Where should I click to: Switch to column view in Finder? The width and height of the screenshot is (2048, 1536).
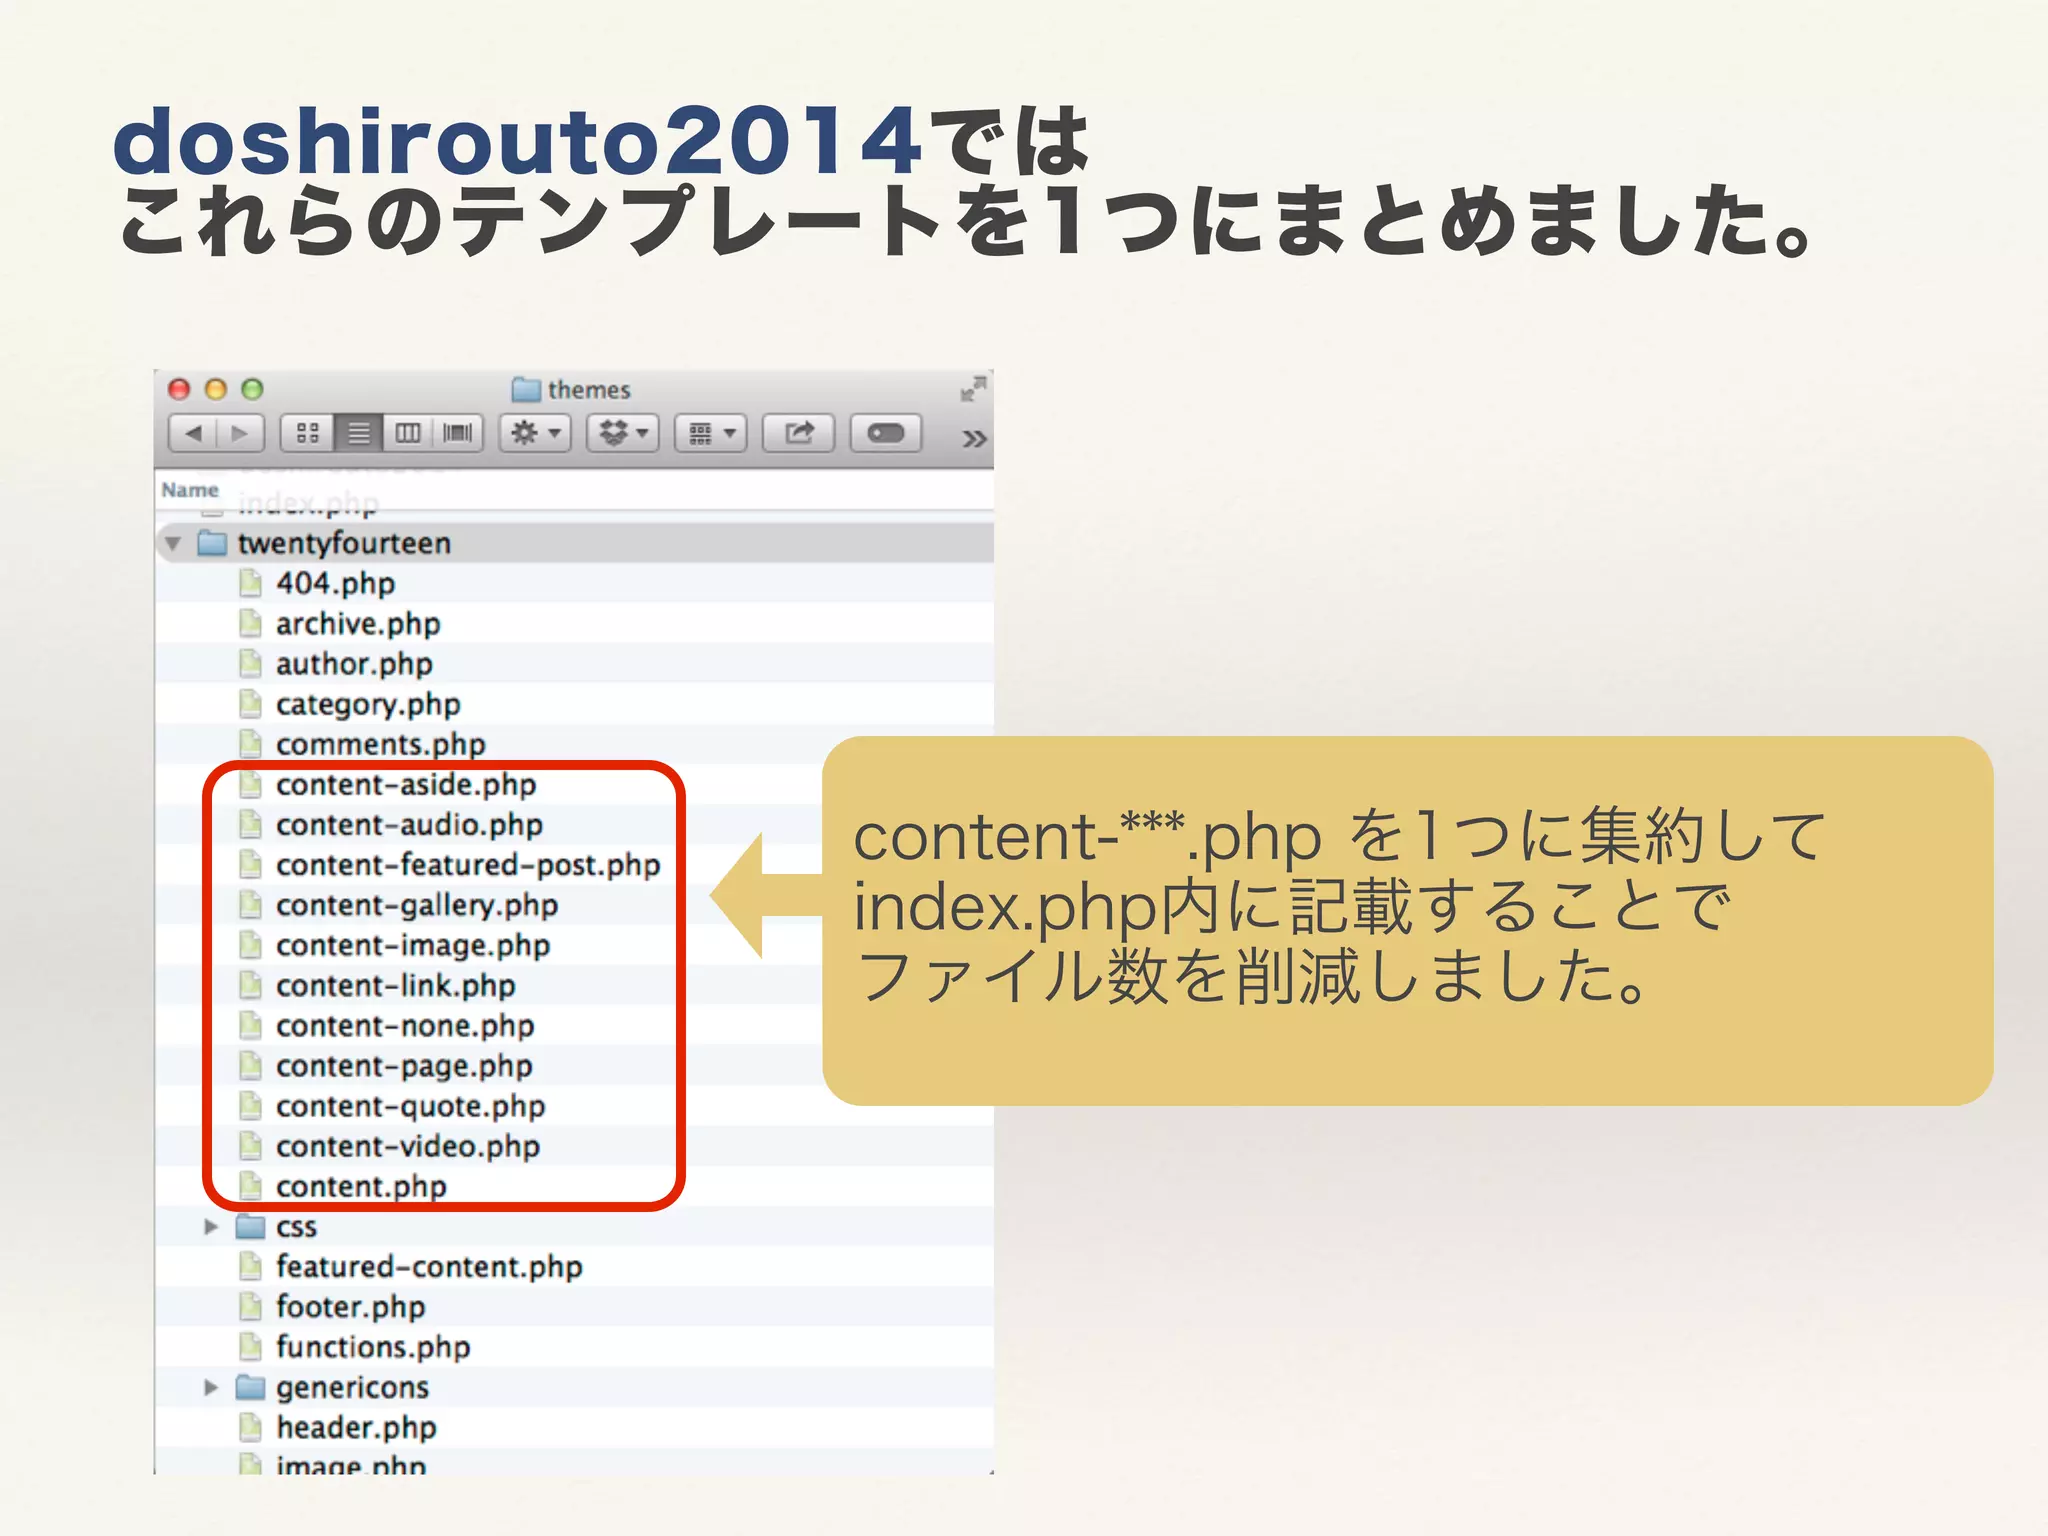[408, 433]
